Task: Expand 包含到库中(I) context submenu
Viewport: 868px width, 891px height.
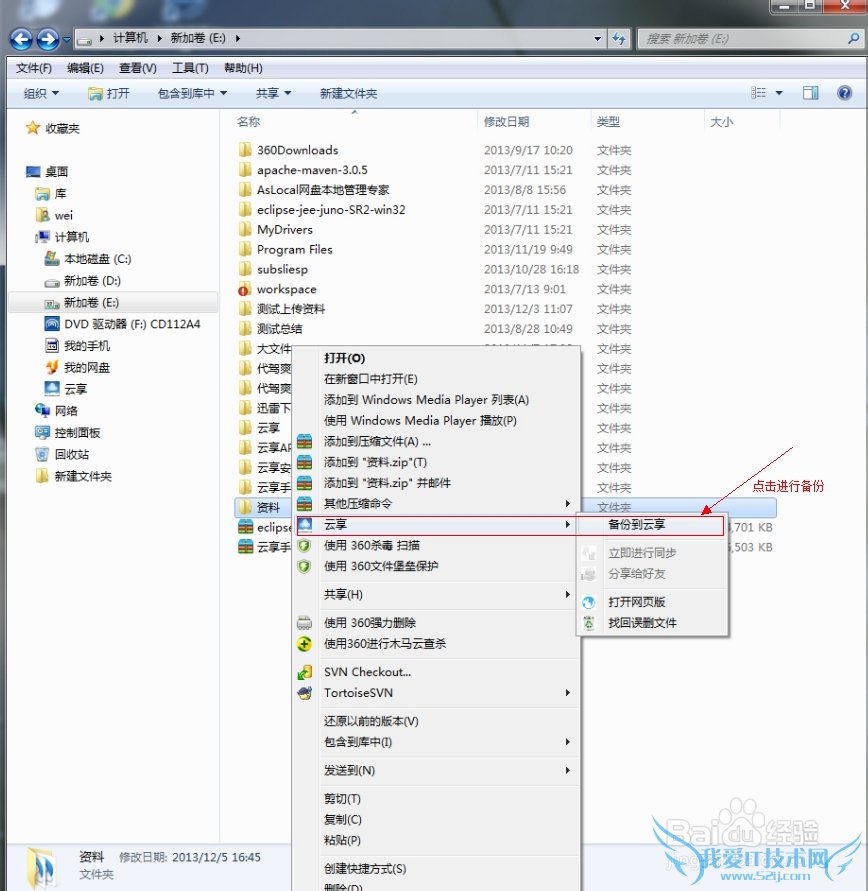Action: pos(436,742)
